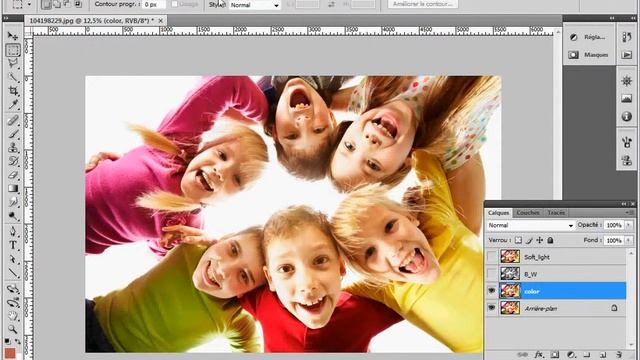Reset default foreground and background colors
The width and height of the screenshot is (640, 360).
(x=8, y=341)
